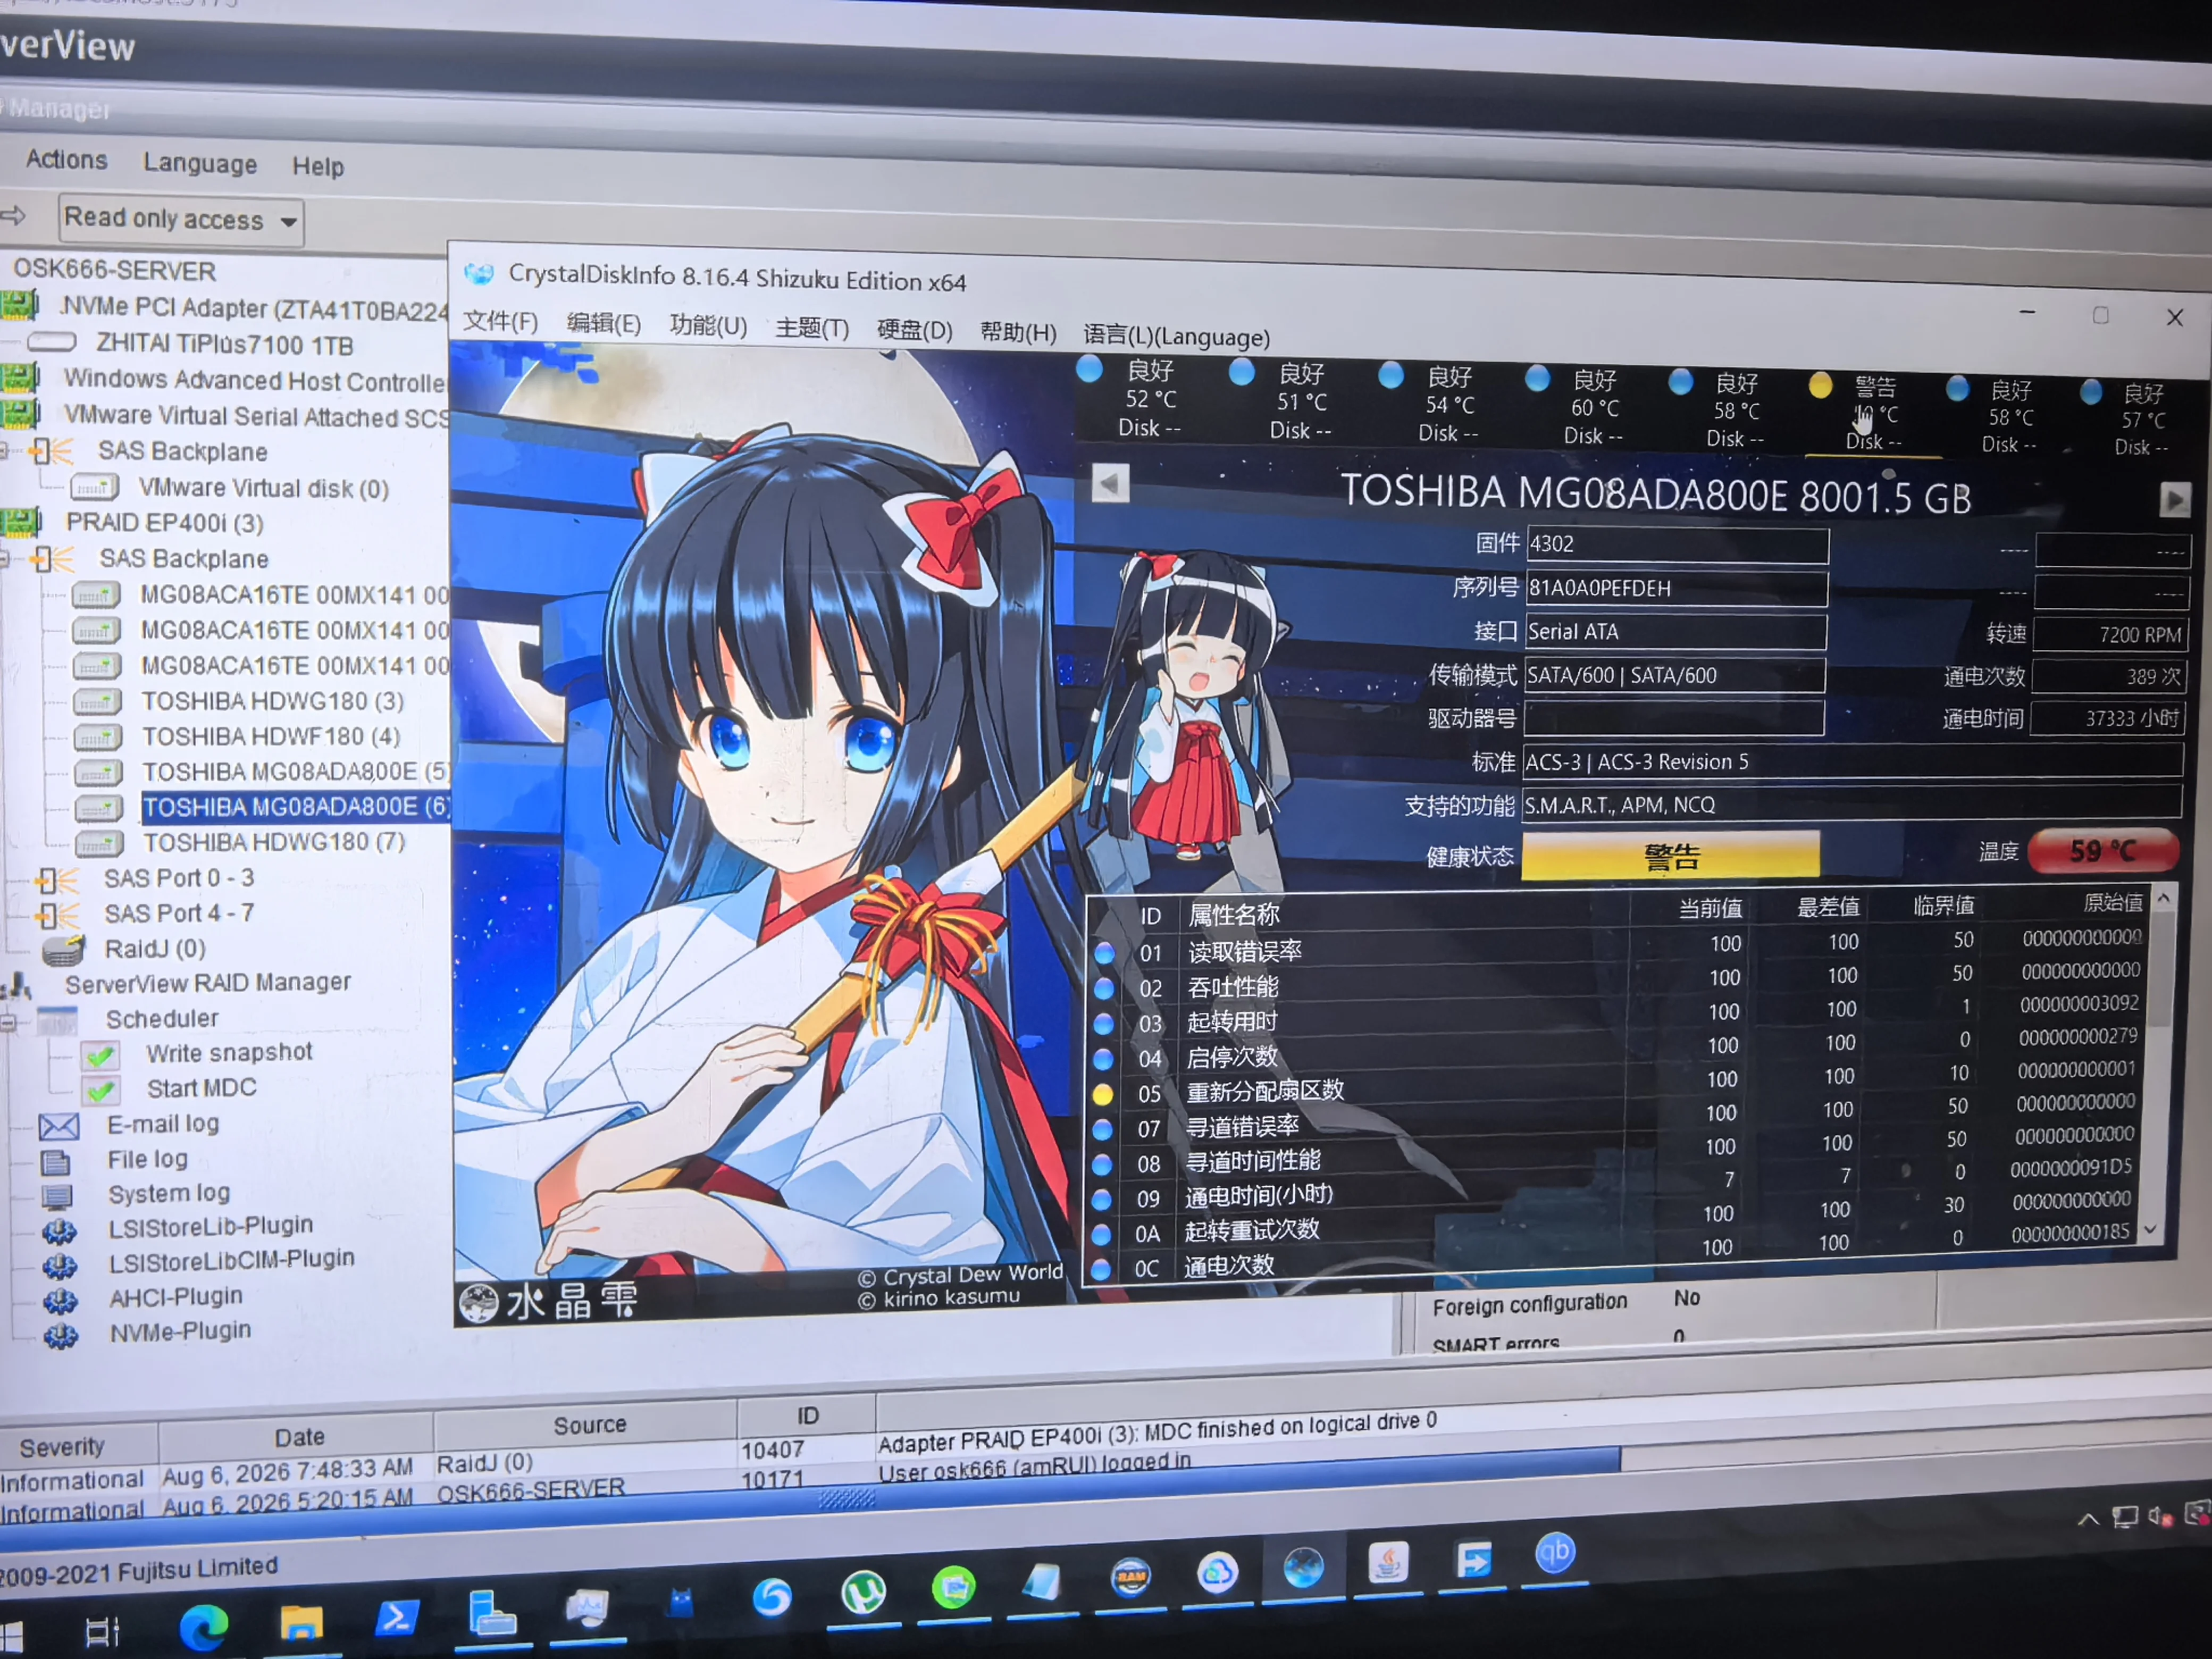Open the 文件(F) menu in CrystalDiskInfo
The width and height of the screenshot is (2212, 1659).
pyautogui.click(x=500, y=321)
